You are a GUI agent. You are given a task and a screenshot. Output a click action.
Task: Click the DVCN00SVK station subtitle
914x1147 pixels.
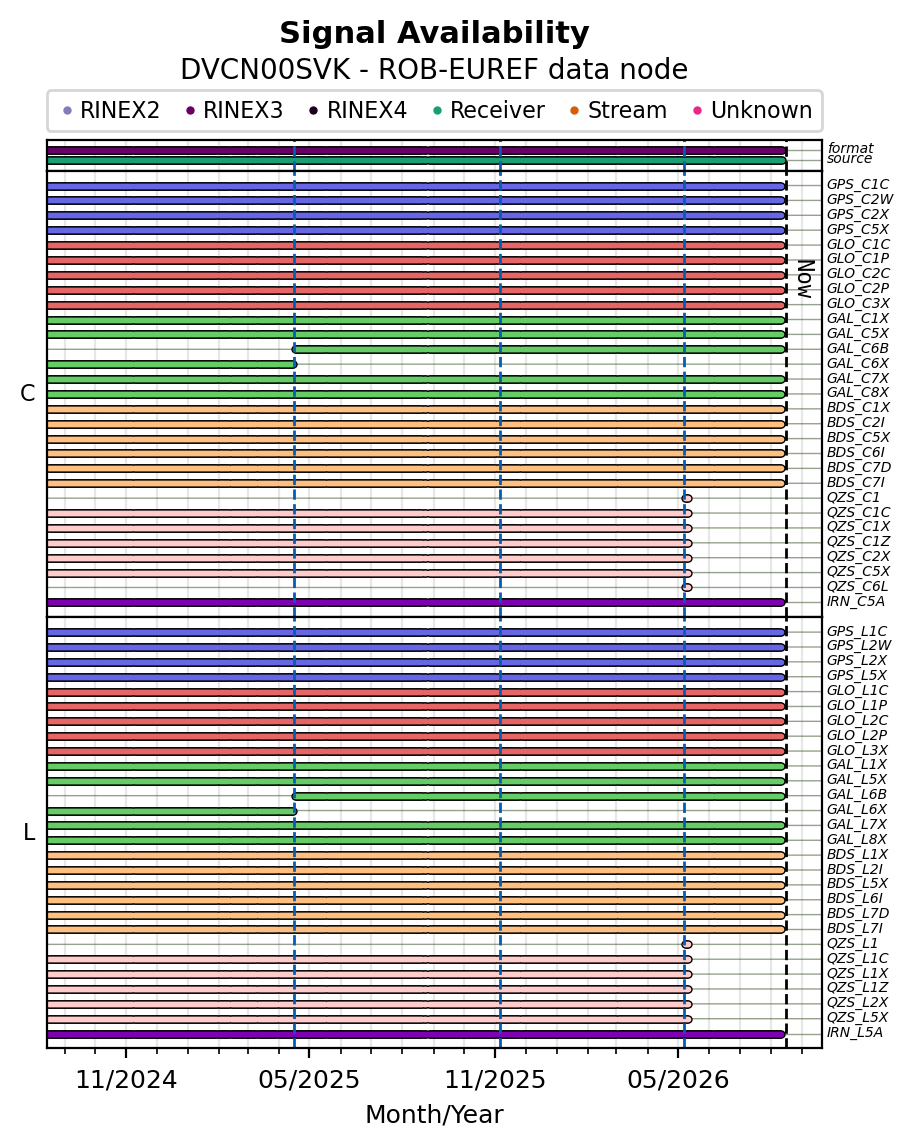(x=434, y=69)
